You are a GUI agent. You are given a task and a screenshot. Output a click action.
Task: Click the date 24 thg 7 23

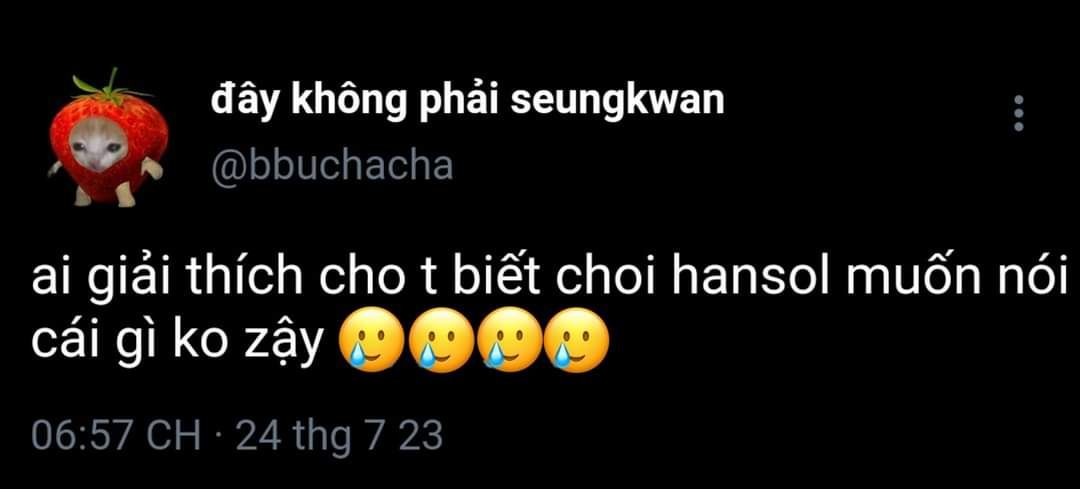[339, 437]
